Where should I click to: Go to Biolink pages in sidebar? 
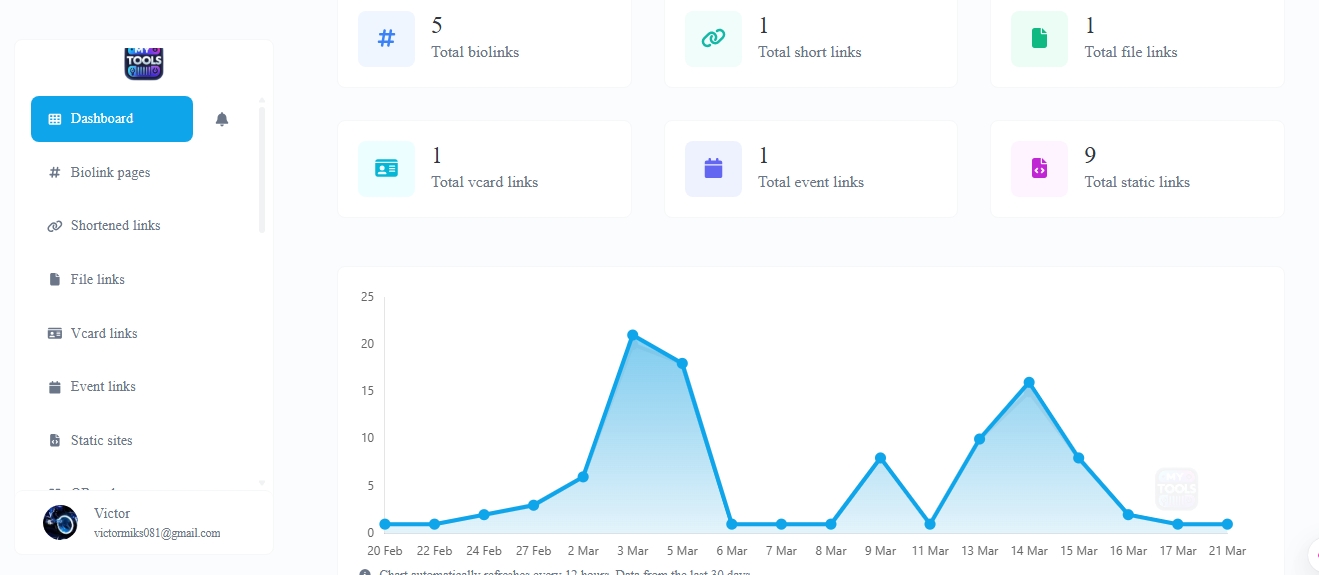coord(110,173)
